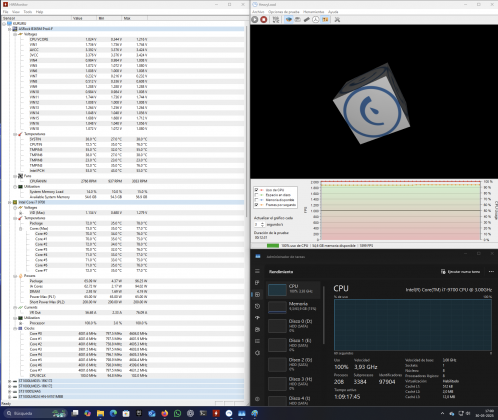The image size is (498, 420).
Task: Open Opciones de prueba menu in HeavyLoad
Action: [284, 12]
